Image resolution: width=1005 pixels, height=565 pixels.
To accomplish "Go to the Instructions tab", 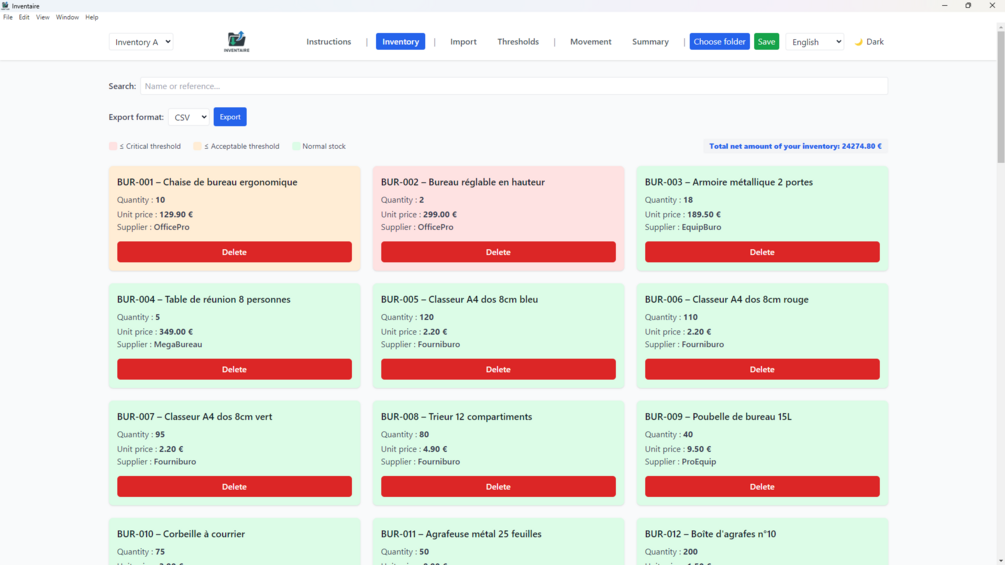I will (328, 42).
